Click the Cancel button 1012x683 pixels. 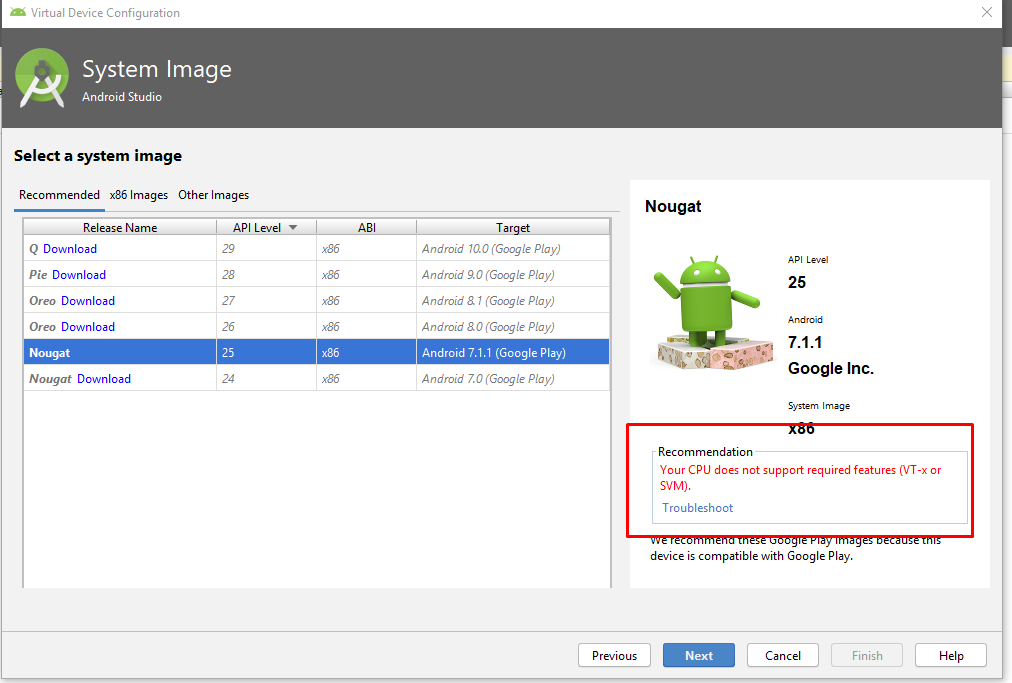783,655
